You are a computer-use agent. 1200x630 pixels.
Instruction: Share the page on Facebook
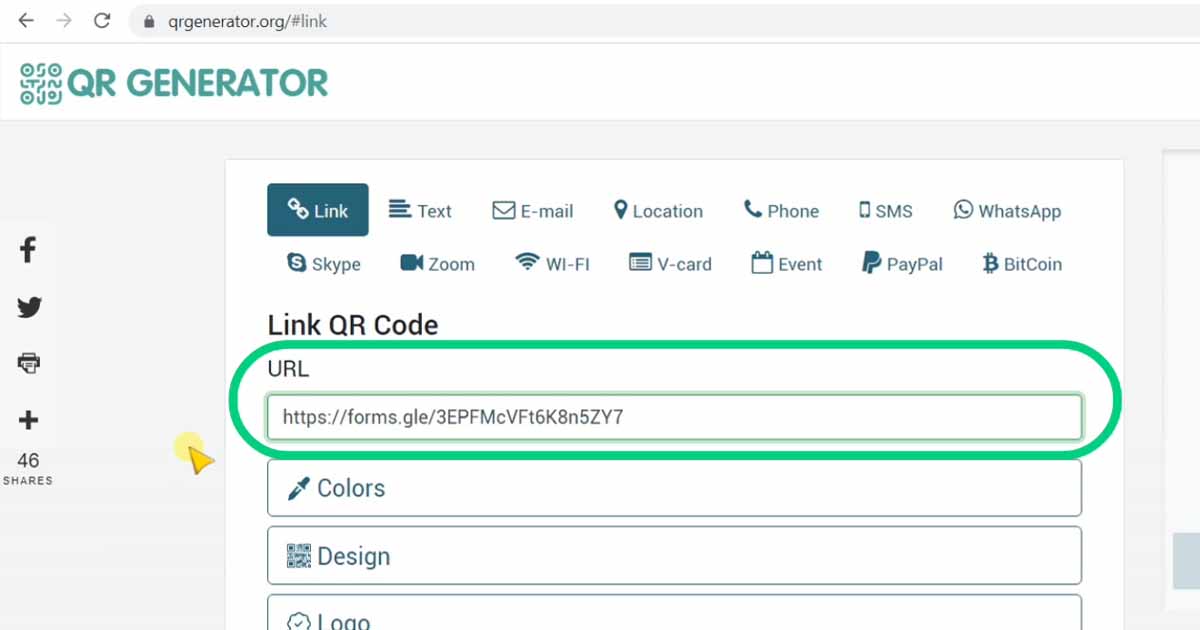coord(28,250)
